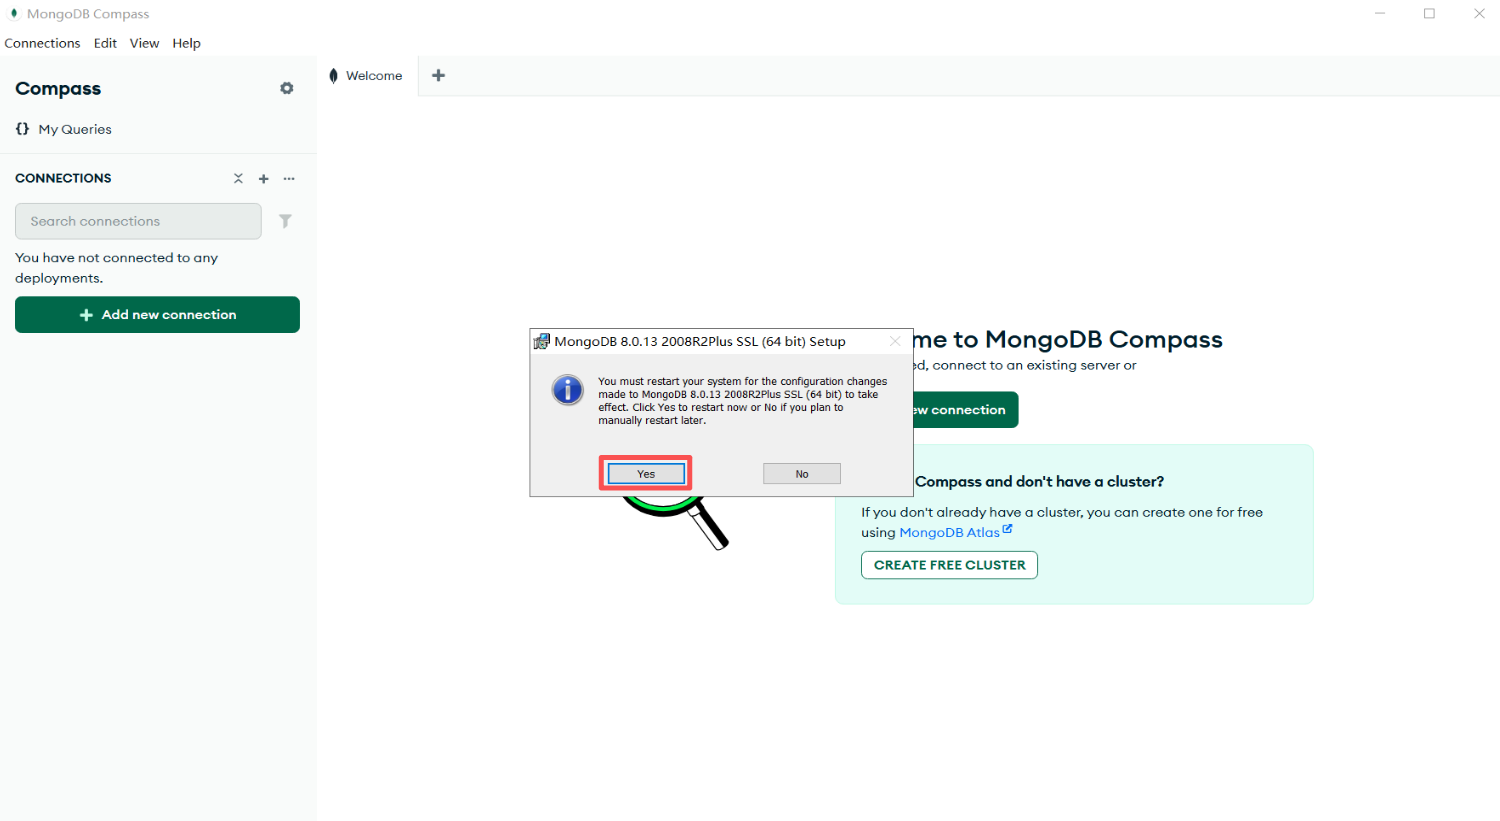This screenshot has width=1500, height=821.
Task: Select the Welcome tab
Action: click(x=367, y=76)
